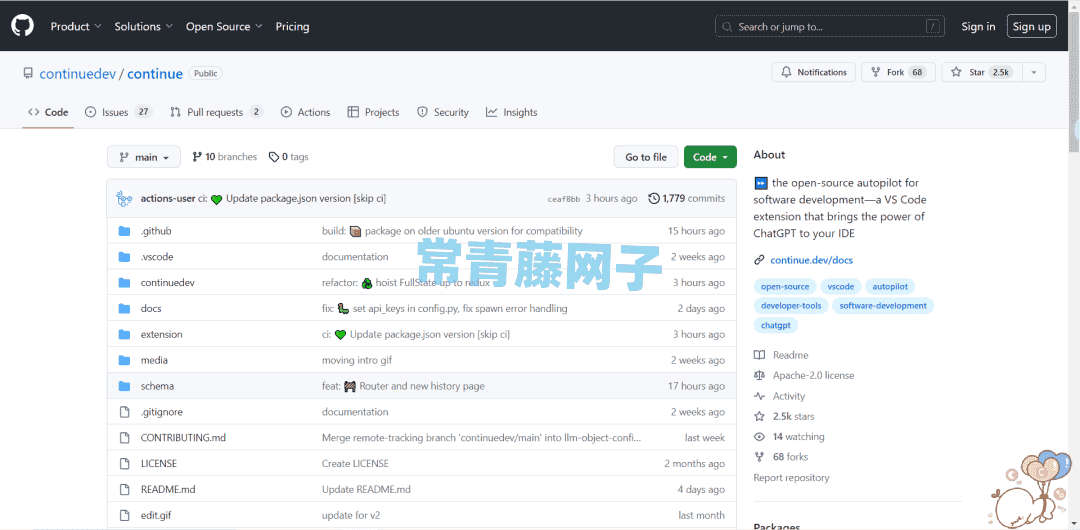The image size is (1080, 530).
Task: Select the vscode topic tag
Action: (x=840, y=286)
